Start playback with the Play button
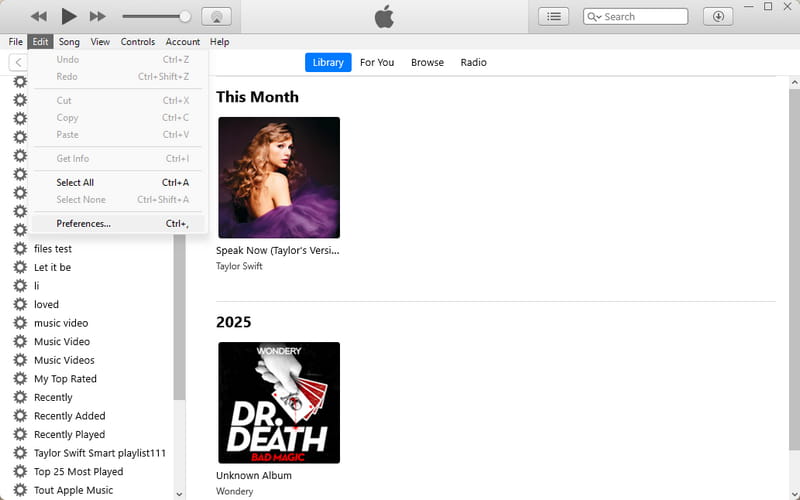 tap(68, 16)
